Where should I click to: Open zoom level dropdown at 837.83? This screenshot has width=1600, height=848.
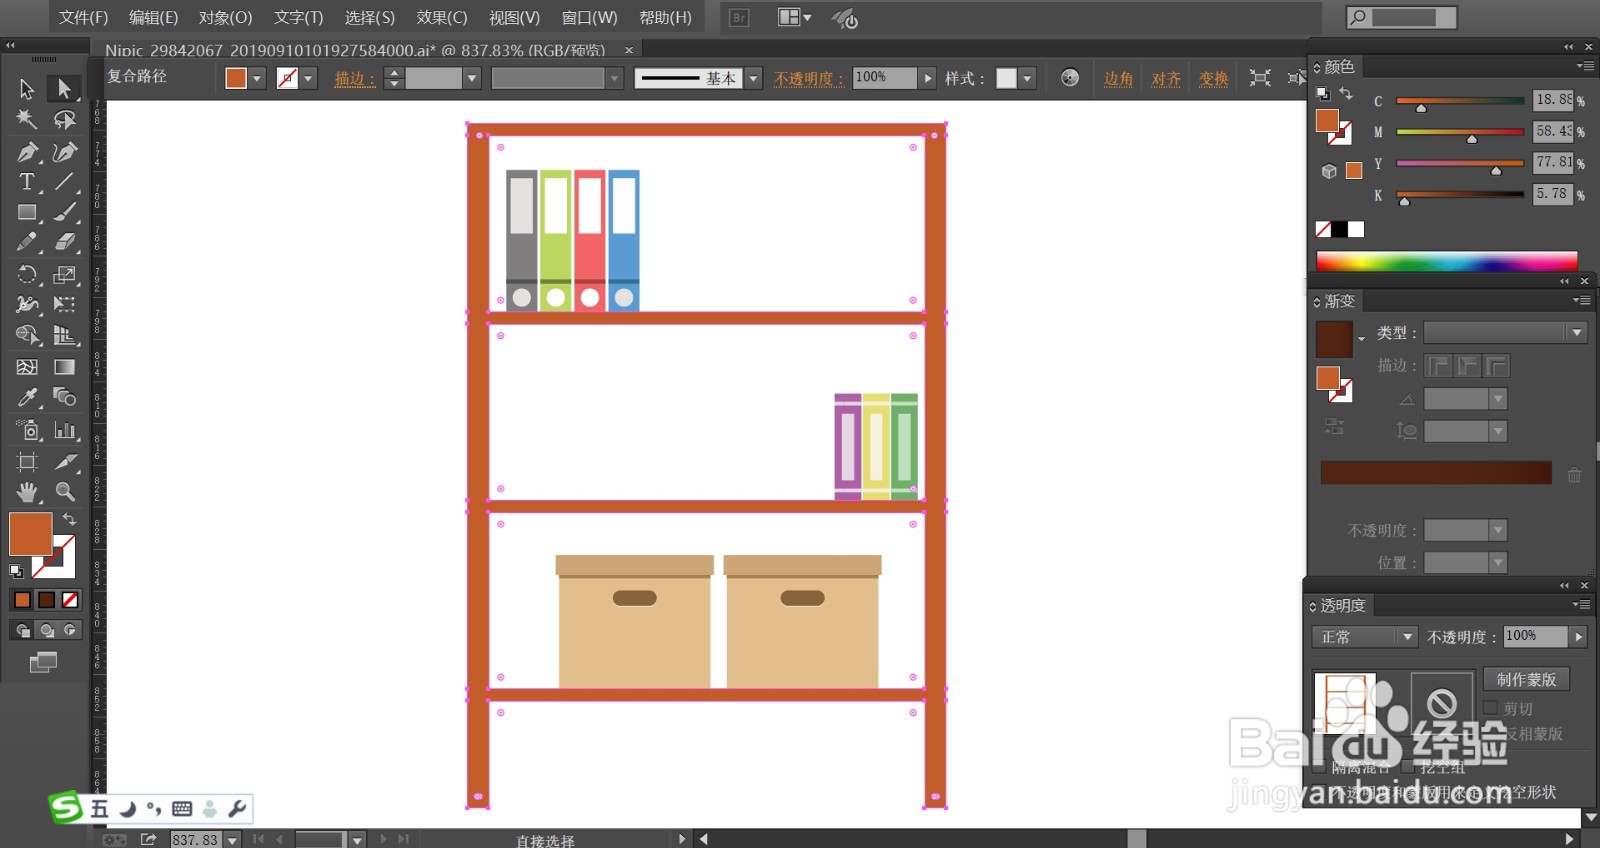pos(233,840)
